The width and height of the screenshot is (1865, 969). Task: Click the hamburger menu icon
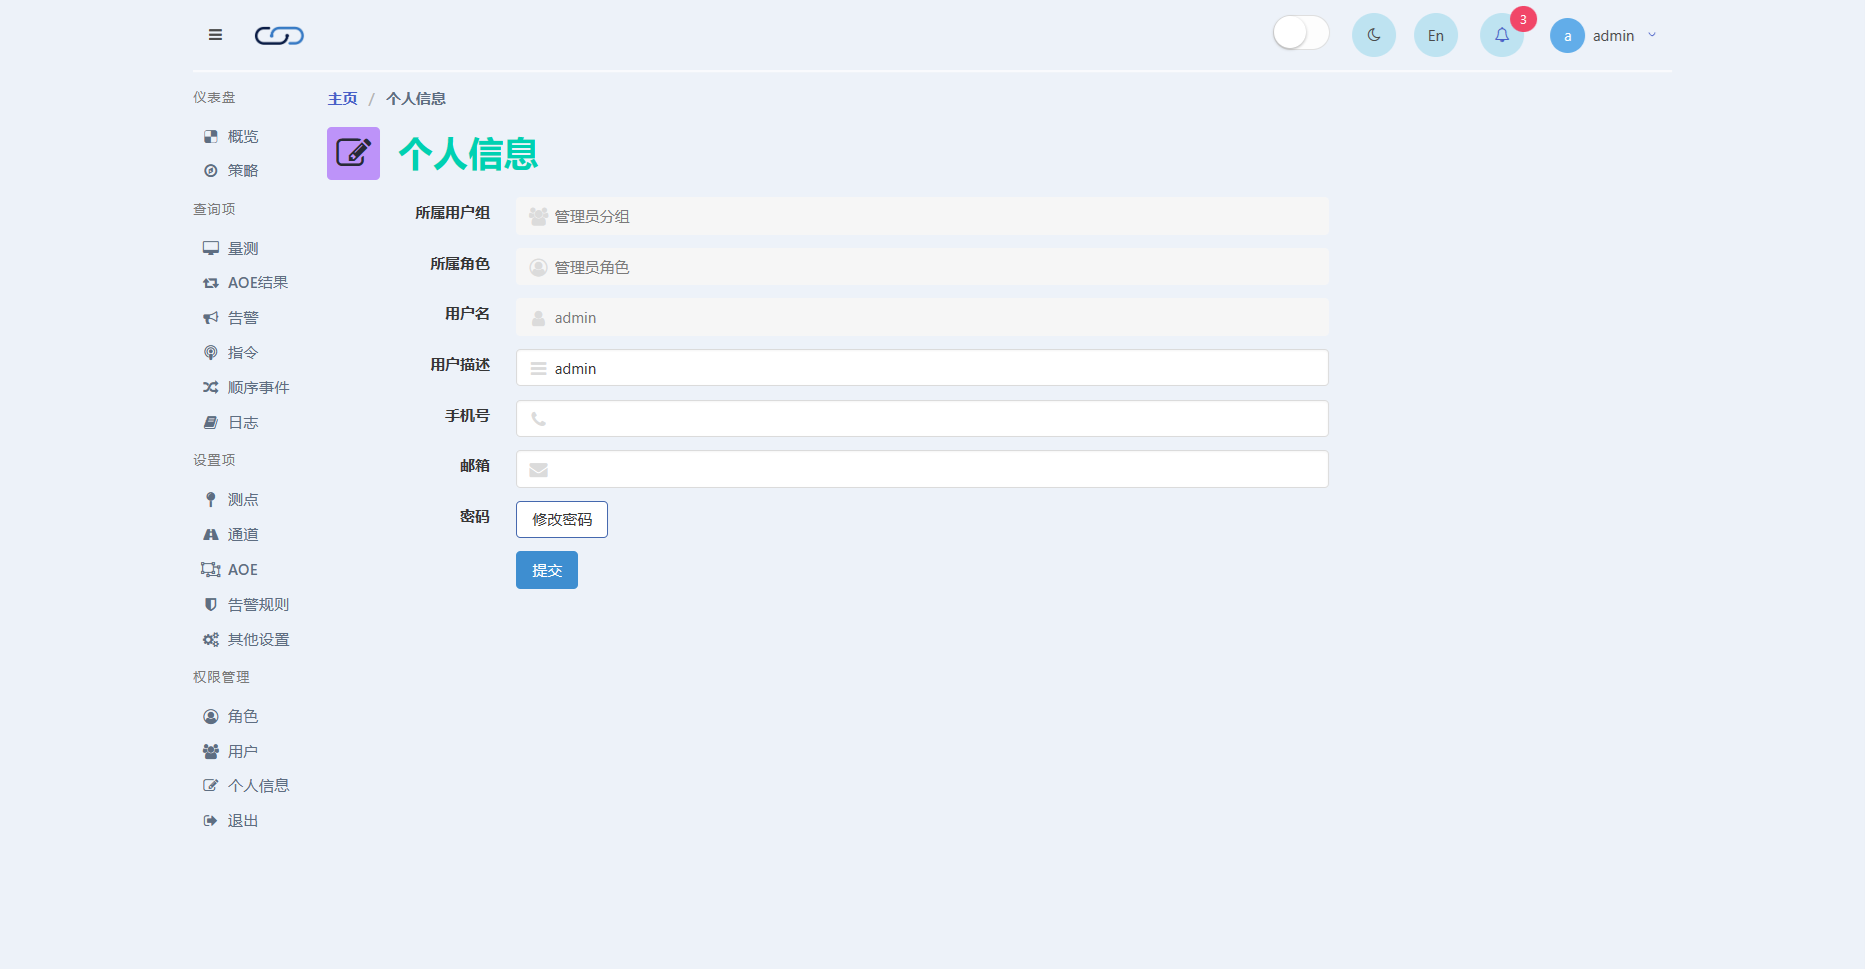215,35
